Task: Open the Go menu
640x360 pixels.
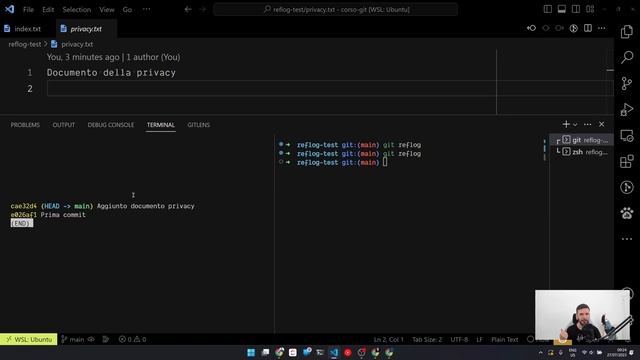Action: 127,9
